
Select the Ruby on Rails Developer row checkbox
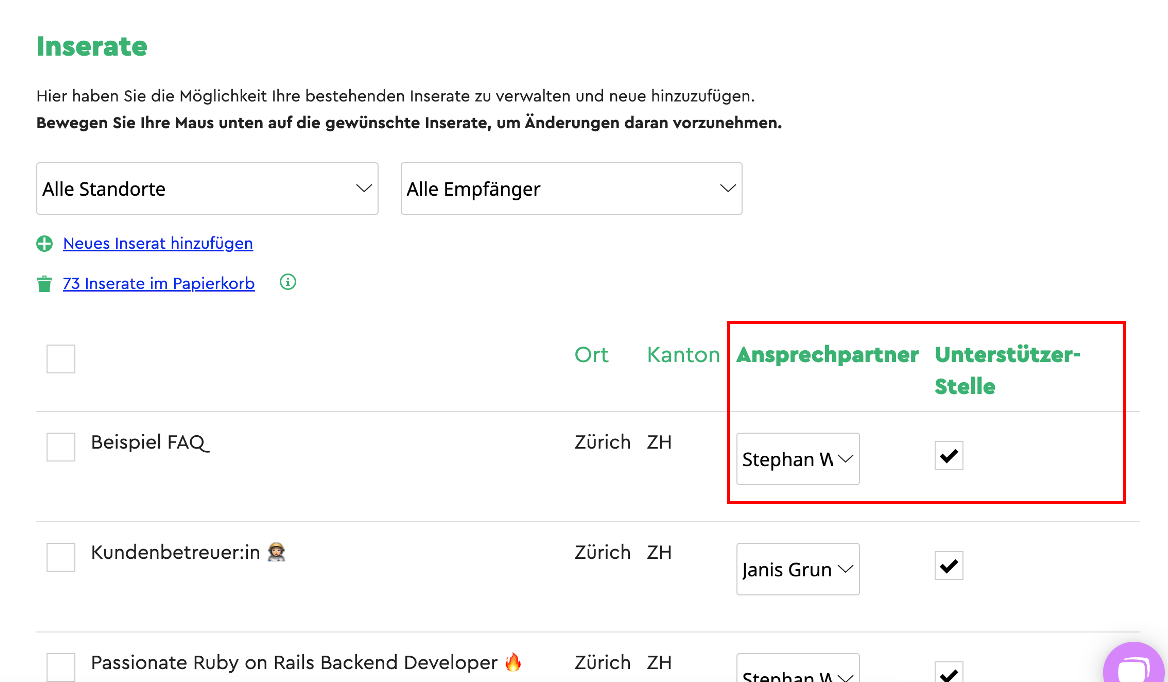[x=60, y=667]
